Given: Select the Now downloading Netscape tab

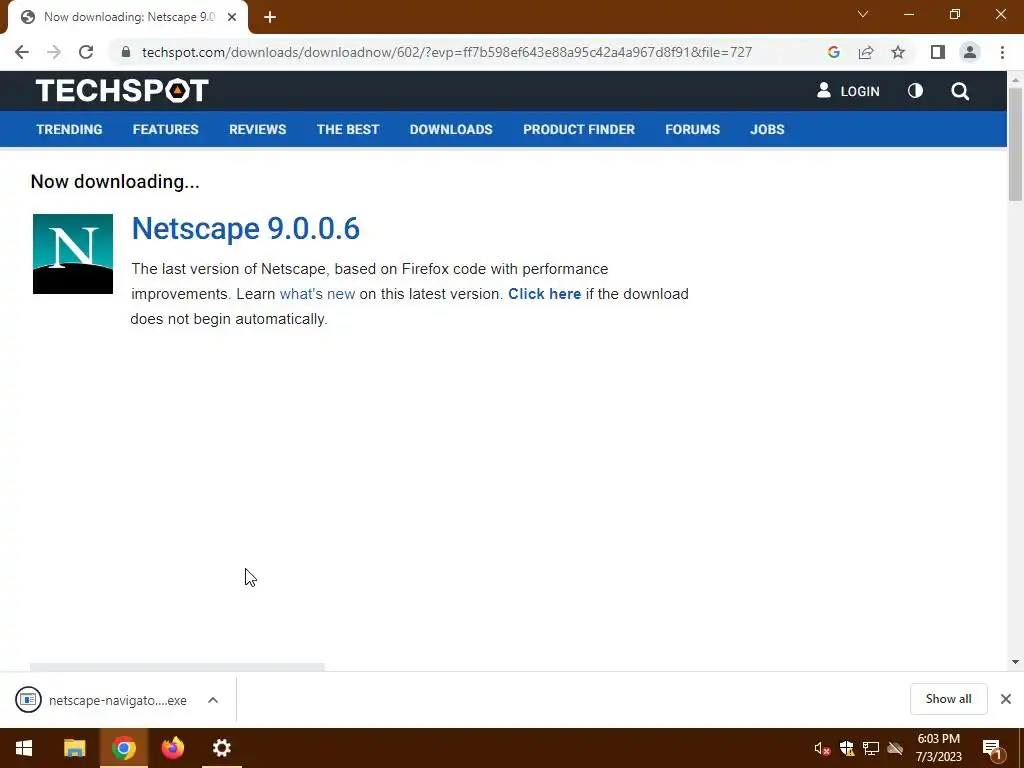Looking at the screenshot, I should coord(127,17).
